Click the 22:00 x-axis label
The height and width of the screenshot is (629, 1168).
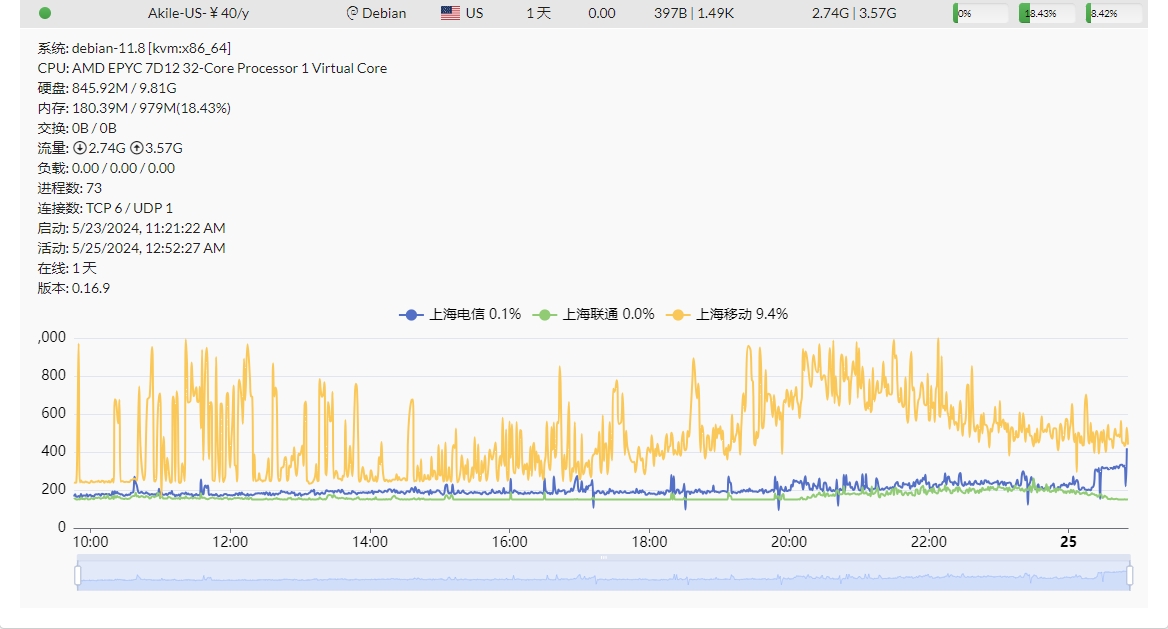coord(929,543)
